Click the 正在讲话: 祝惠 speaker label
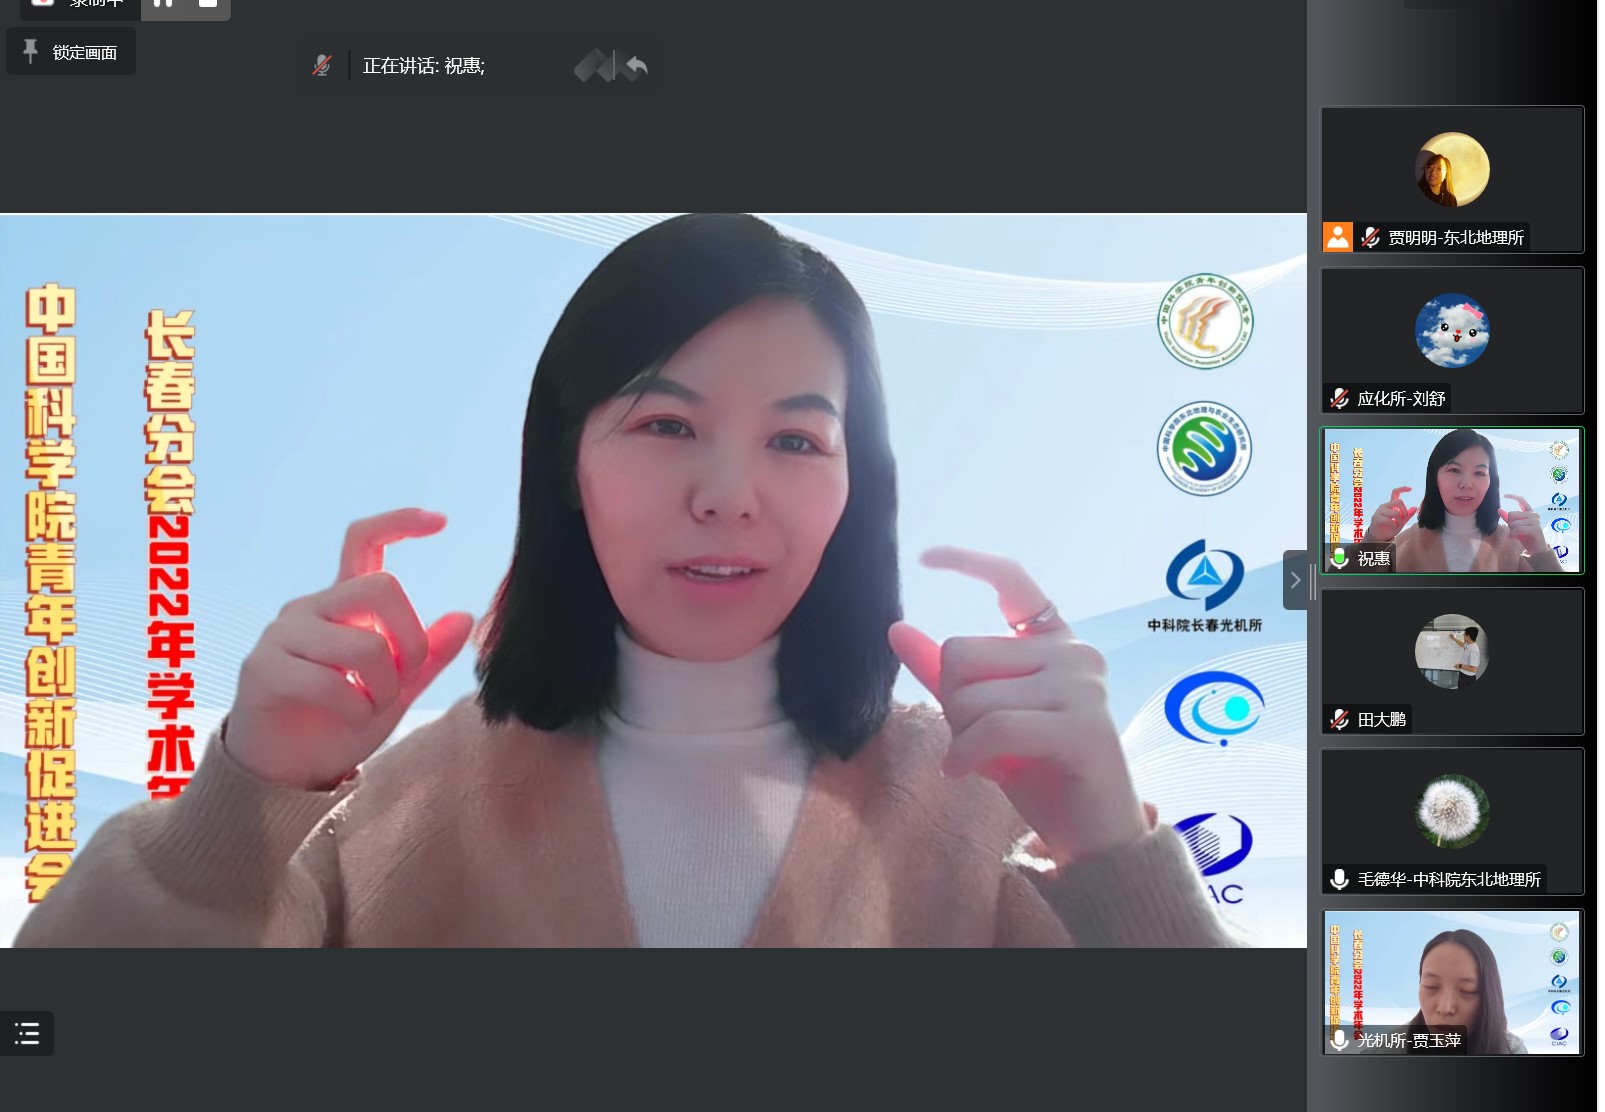This screenshot has width=1605, height=1112. coord(423,66)
